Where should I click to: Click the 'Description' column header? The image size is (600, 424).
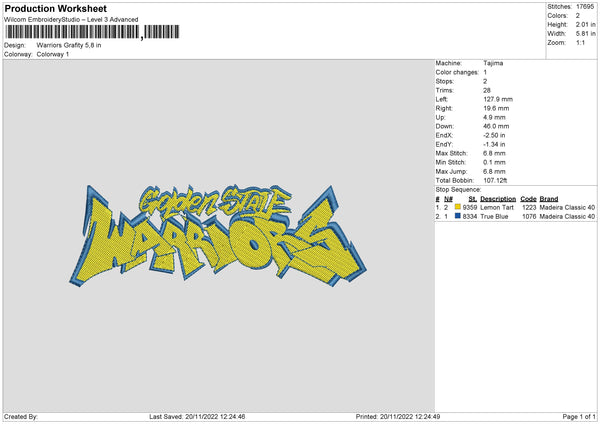pos(498,199)
